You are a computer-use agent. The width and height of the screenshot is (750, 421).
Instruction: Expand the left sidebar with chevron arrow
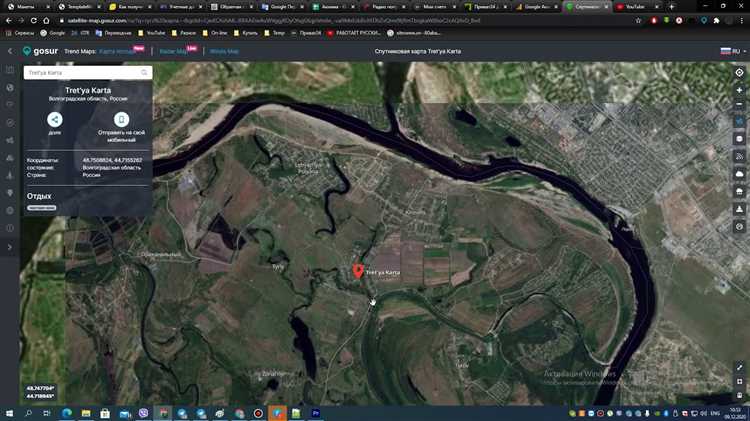tap(10, 246)
